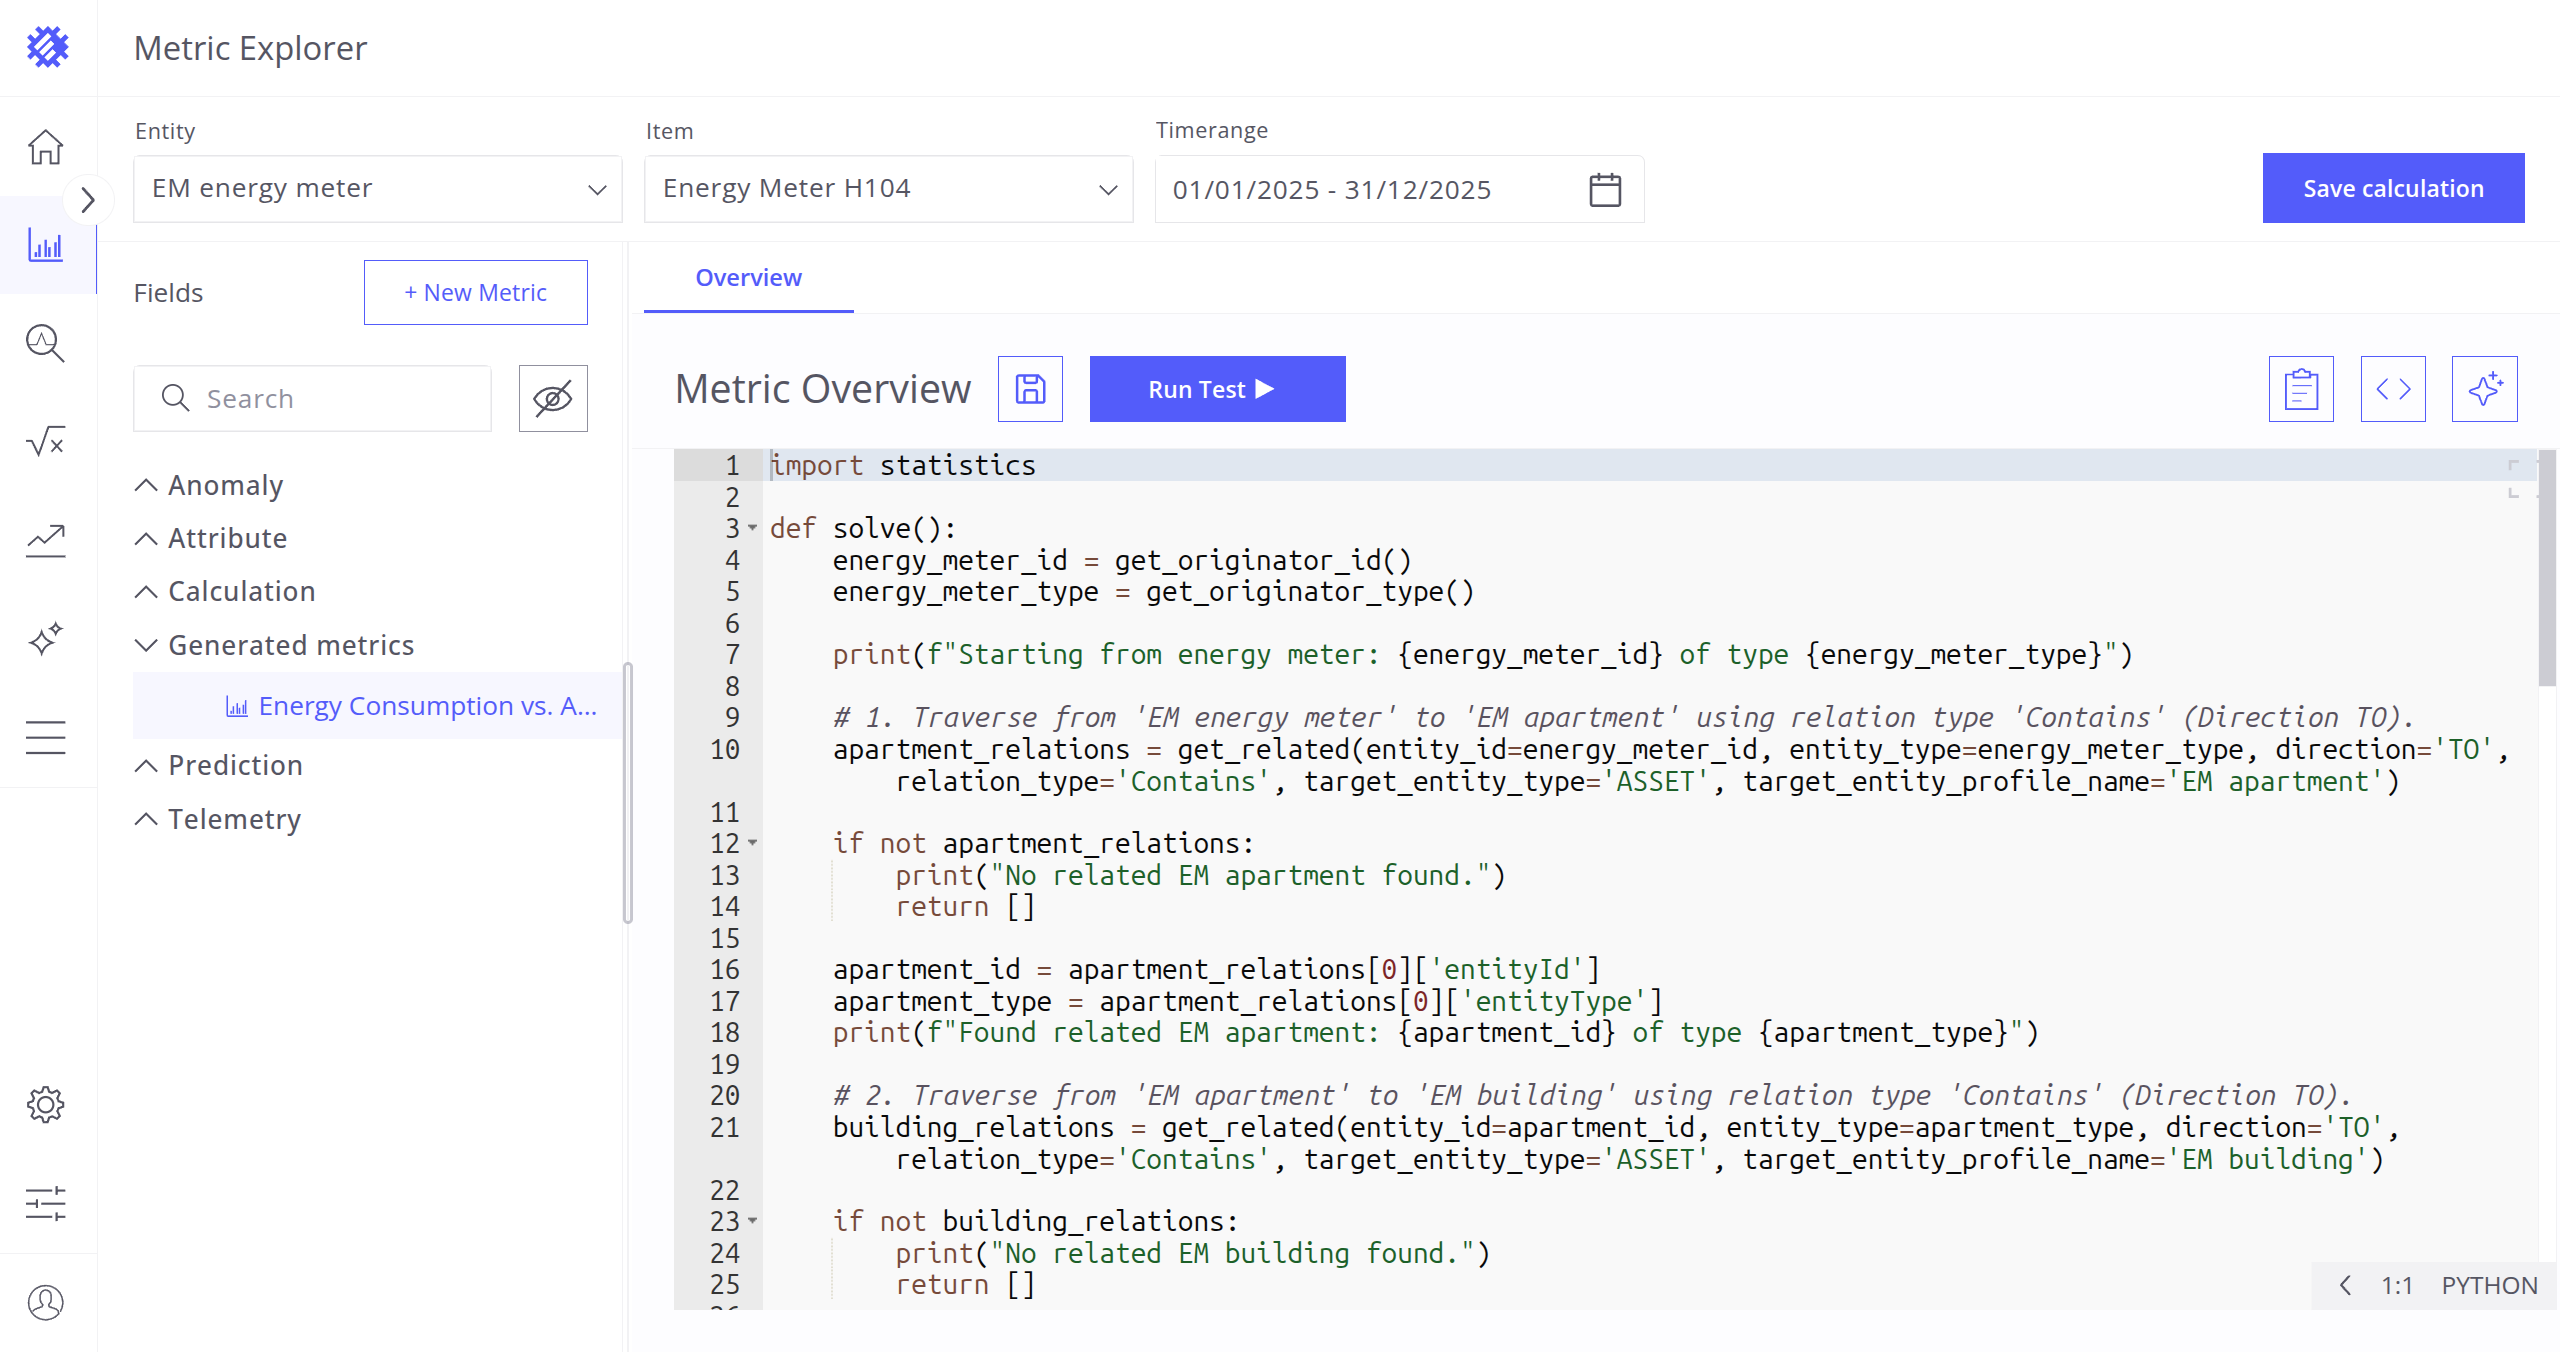
Task: Click the AI sparkle icon in toolbar
Action: point(2484,389)
